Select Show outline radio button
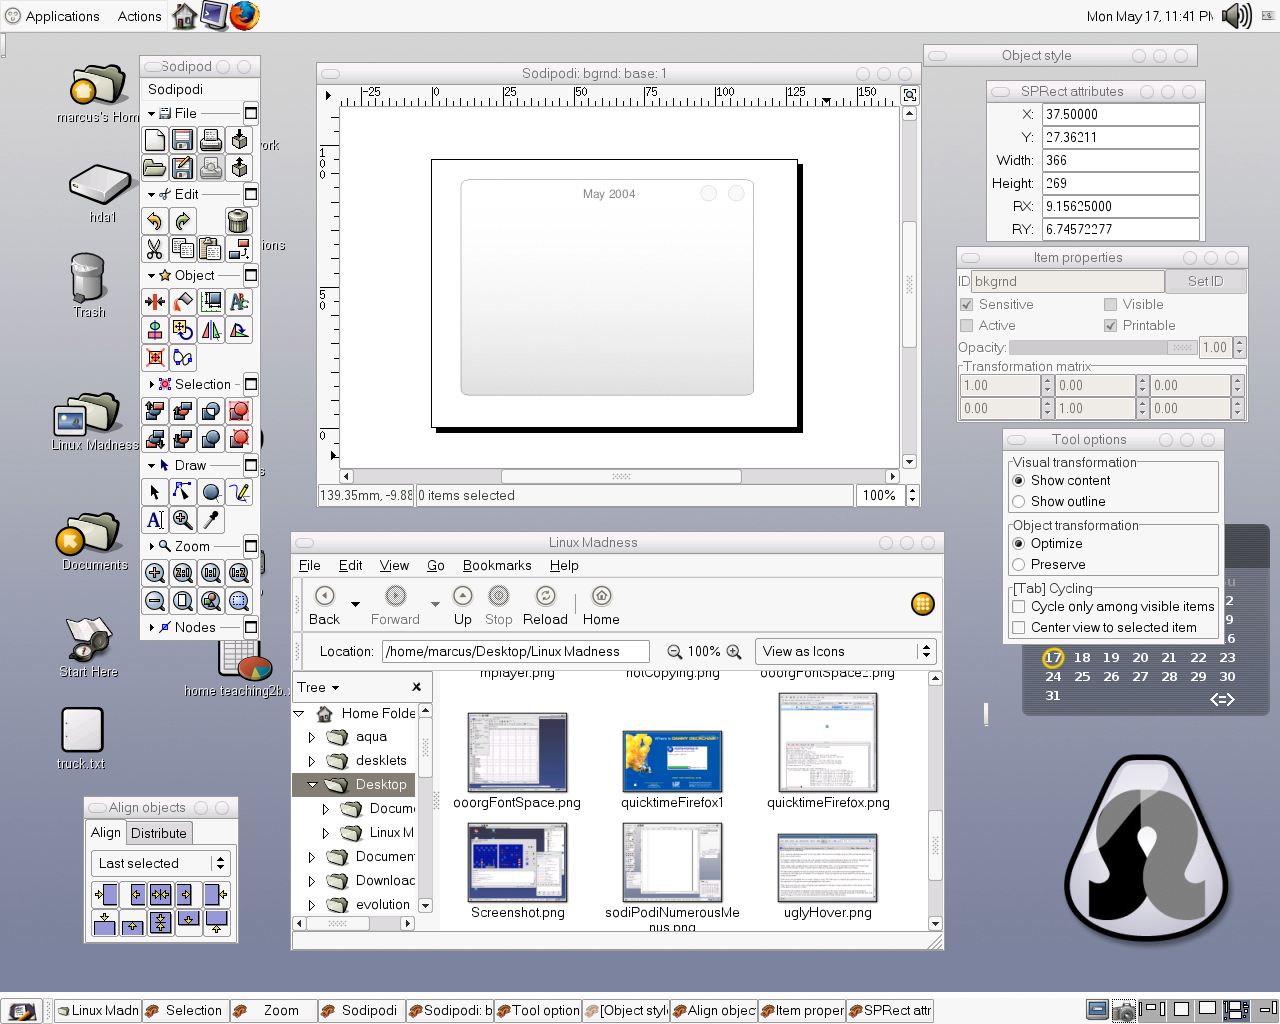1280x1024 pixels. [x=1019, y=502]
